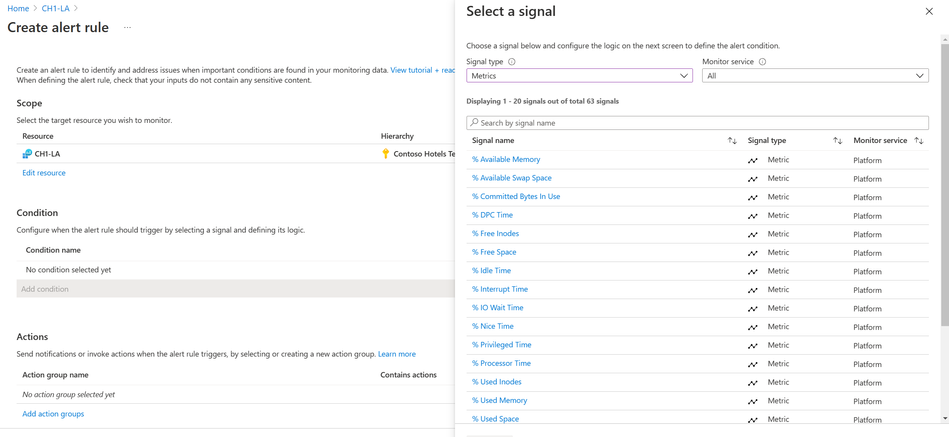Sort by Monitor service column arrows
The image size is (949, 437).
[x=919, y=141]
